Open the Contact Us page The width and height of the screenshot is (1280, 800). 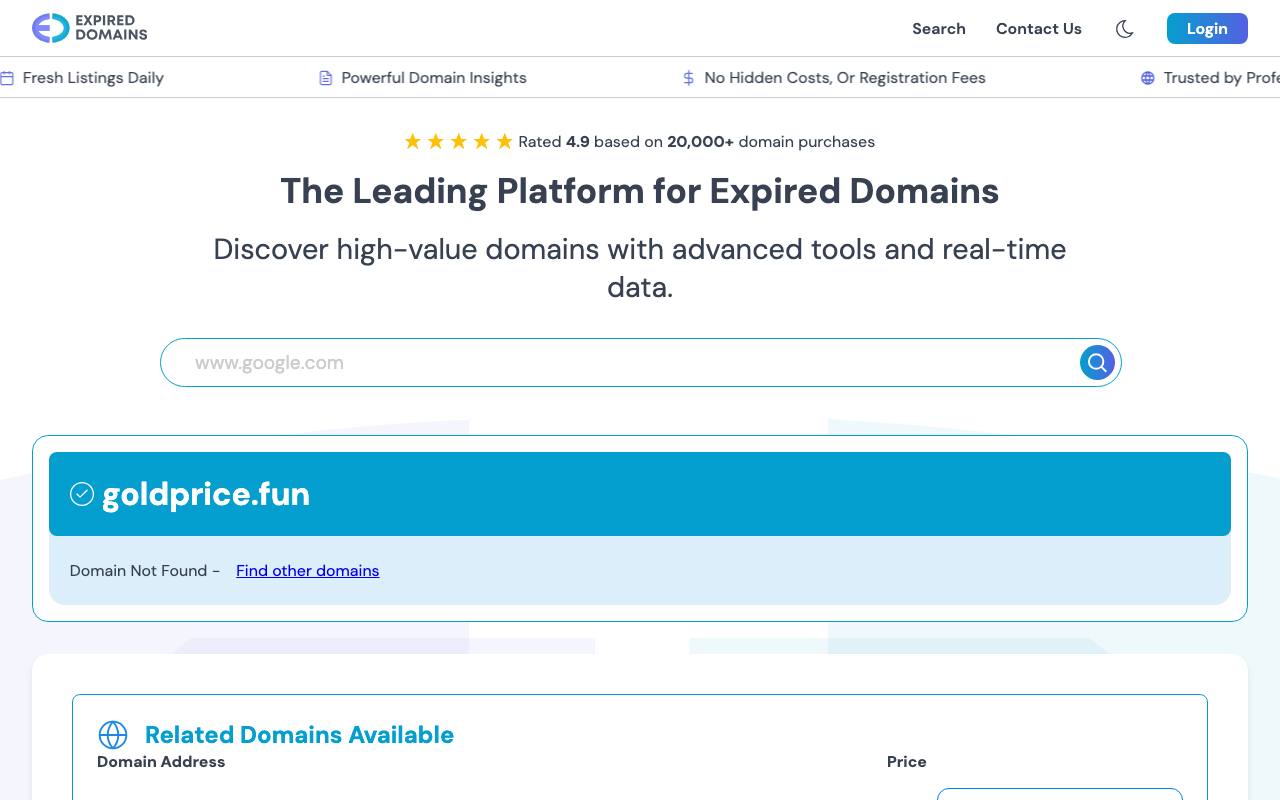point(1039,29)
